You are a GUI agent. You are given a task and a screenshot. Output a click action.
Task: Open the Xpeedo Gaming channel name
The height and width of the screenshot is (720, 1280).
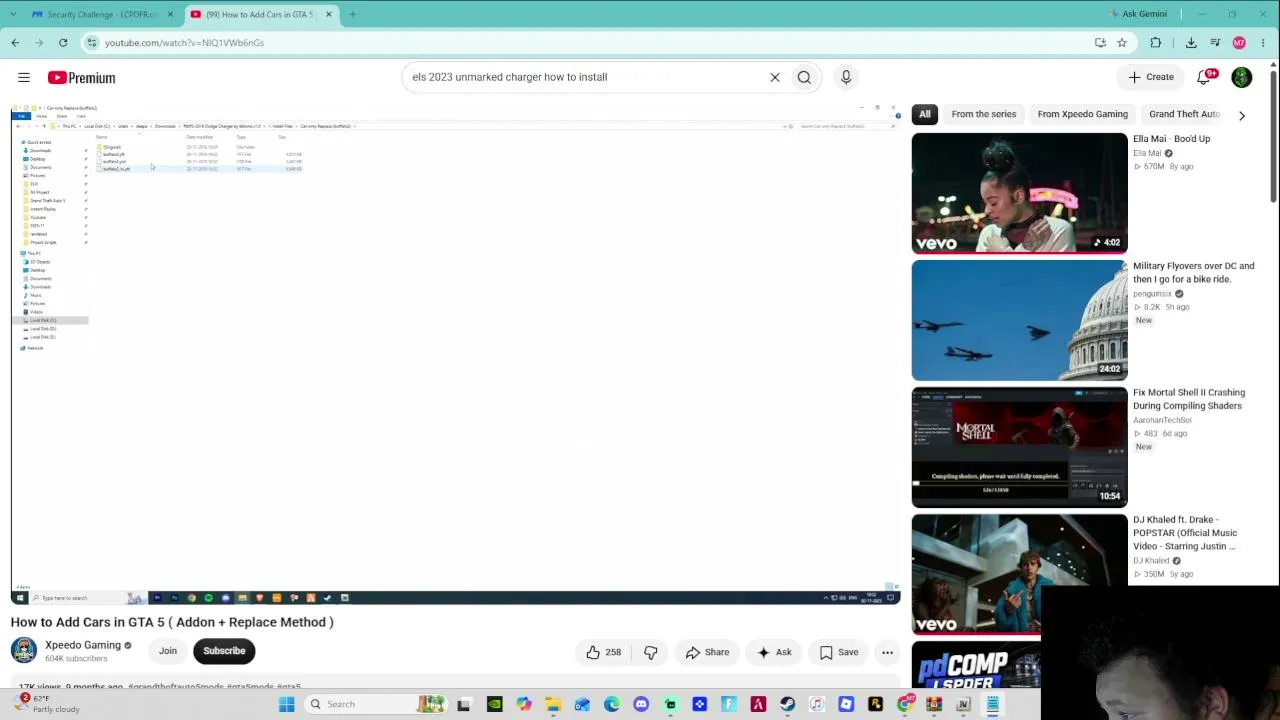[83, 645]
